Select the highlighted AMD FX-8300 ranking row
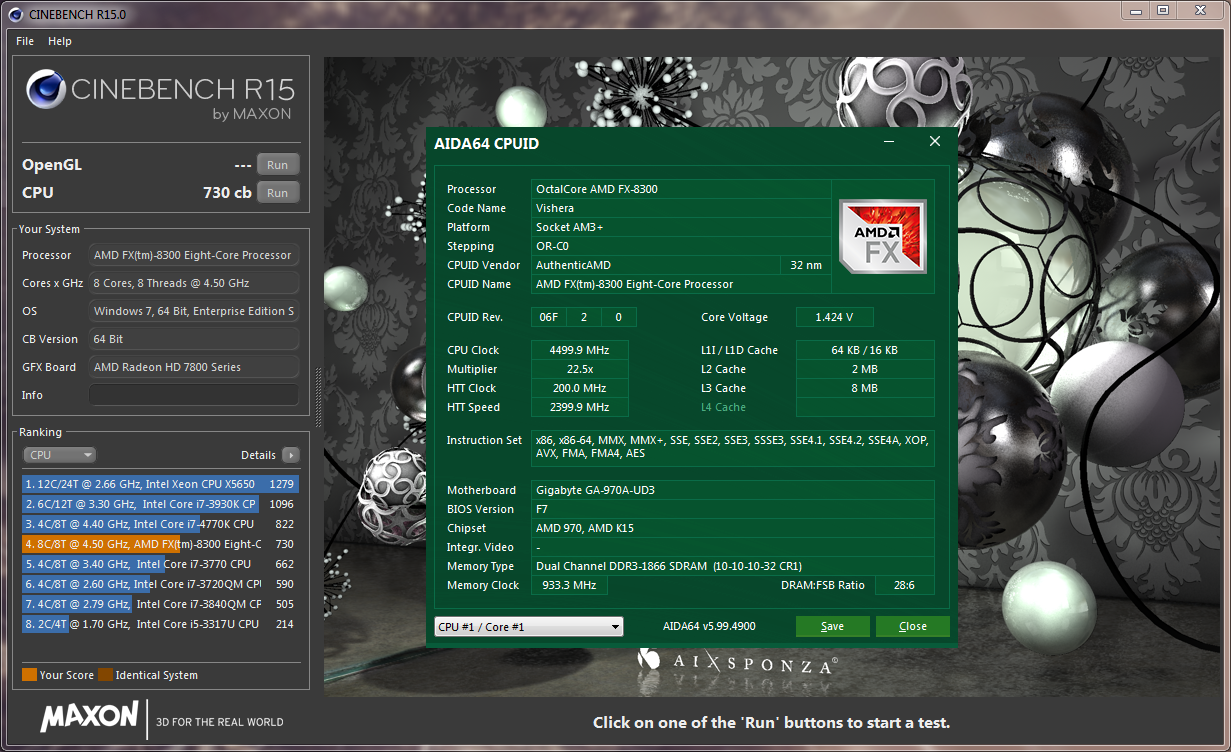 [160, 544]
